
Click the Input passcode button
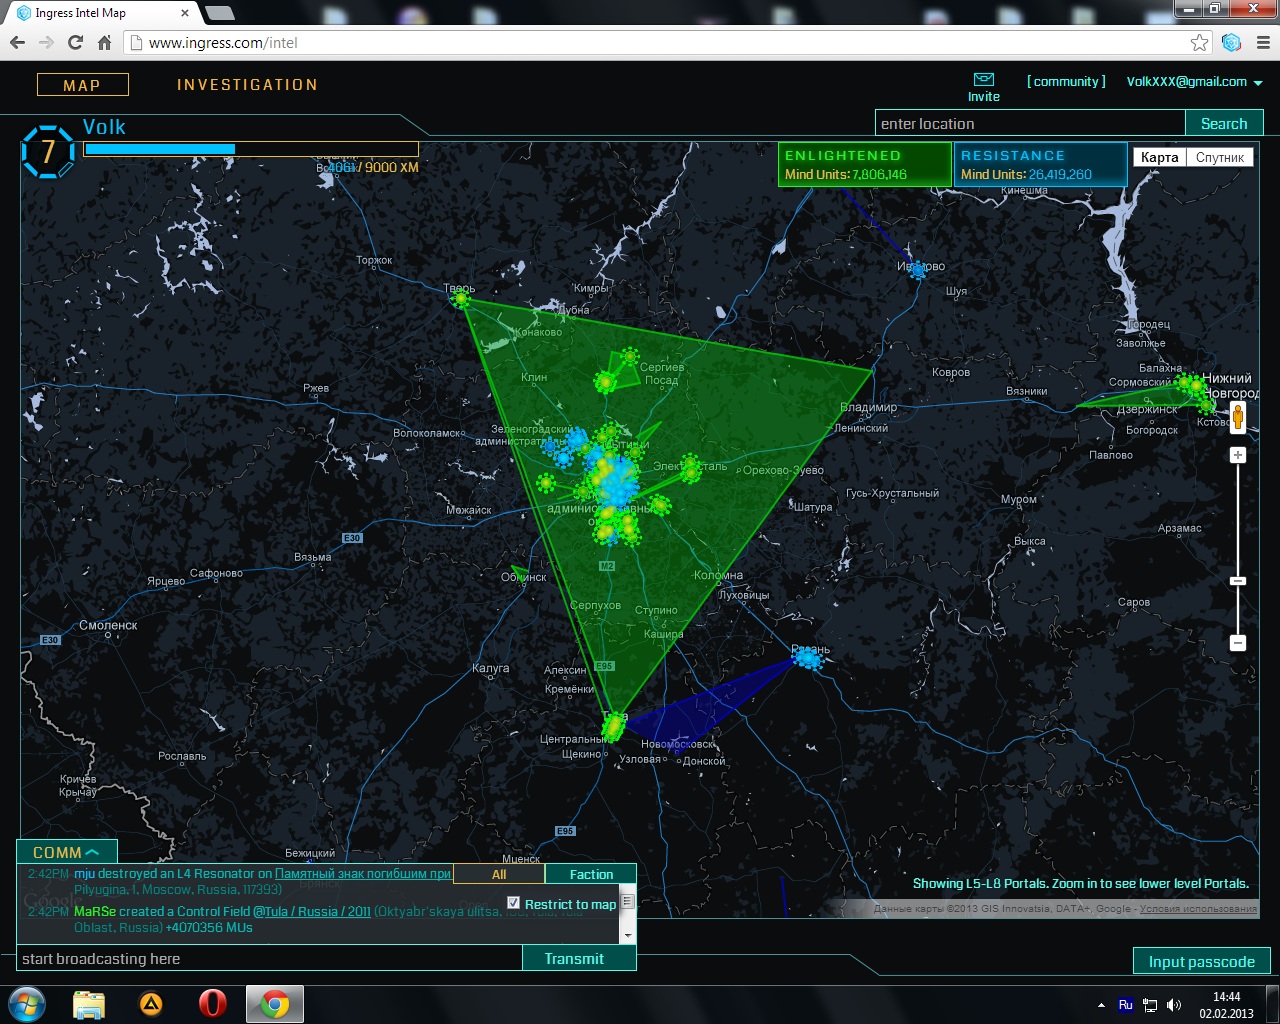click(1201, 961)
